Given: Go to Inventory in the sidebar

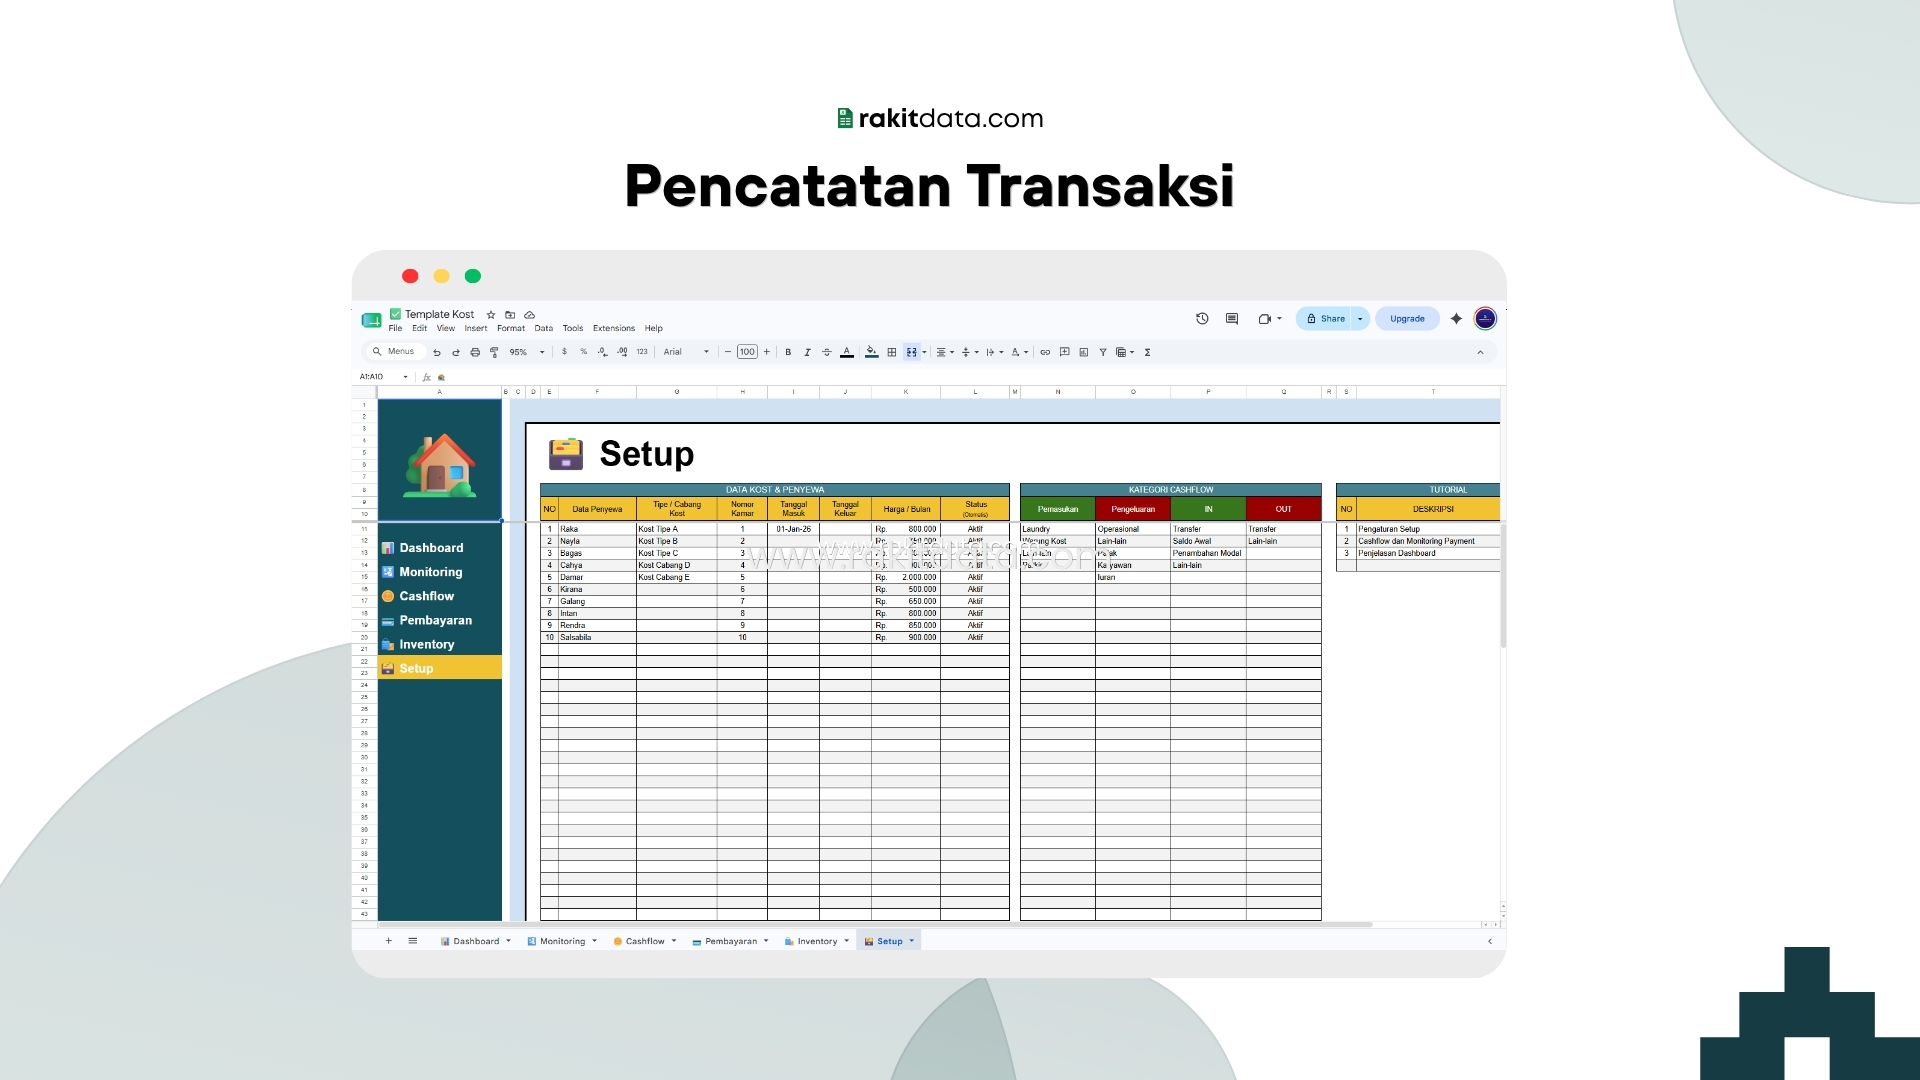Looking at the screenshot, I should click(x=427, y=645).
